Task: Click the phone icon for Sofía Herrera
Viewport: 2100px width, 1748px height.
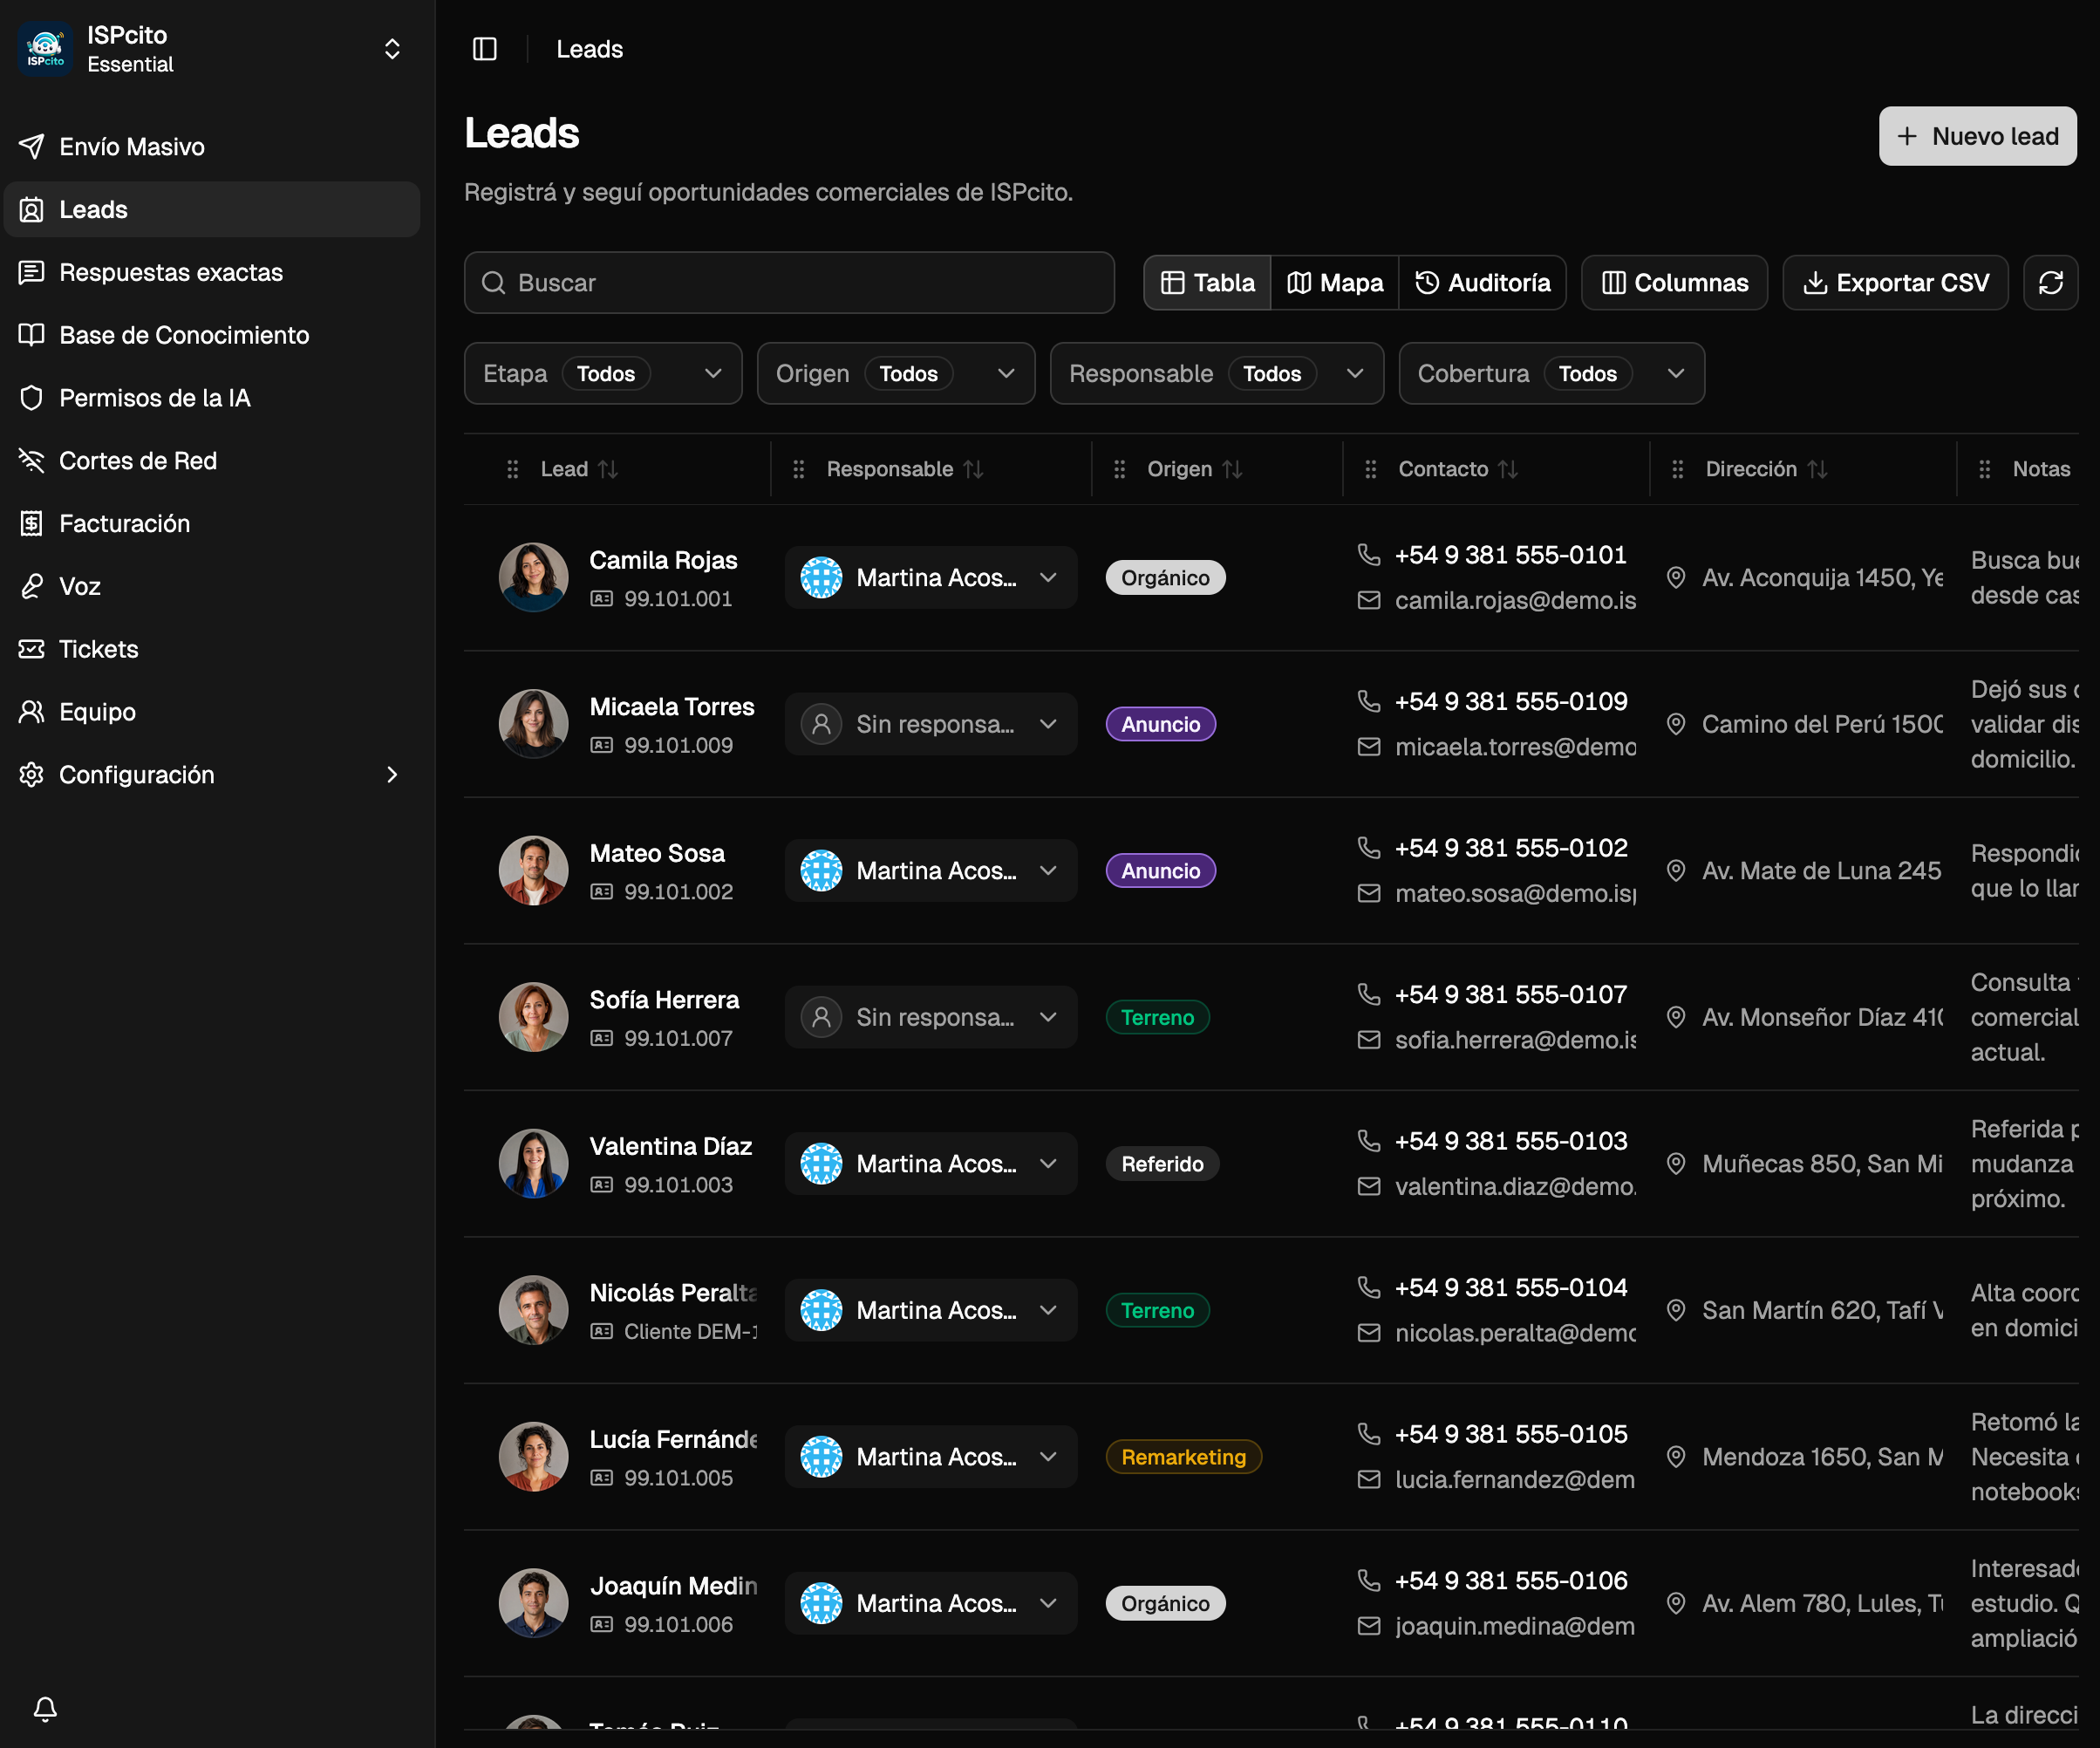Action: [x=1369, y=995]
